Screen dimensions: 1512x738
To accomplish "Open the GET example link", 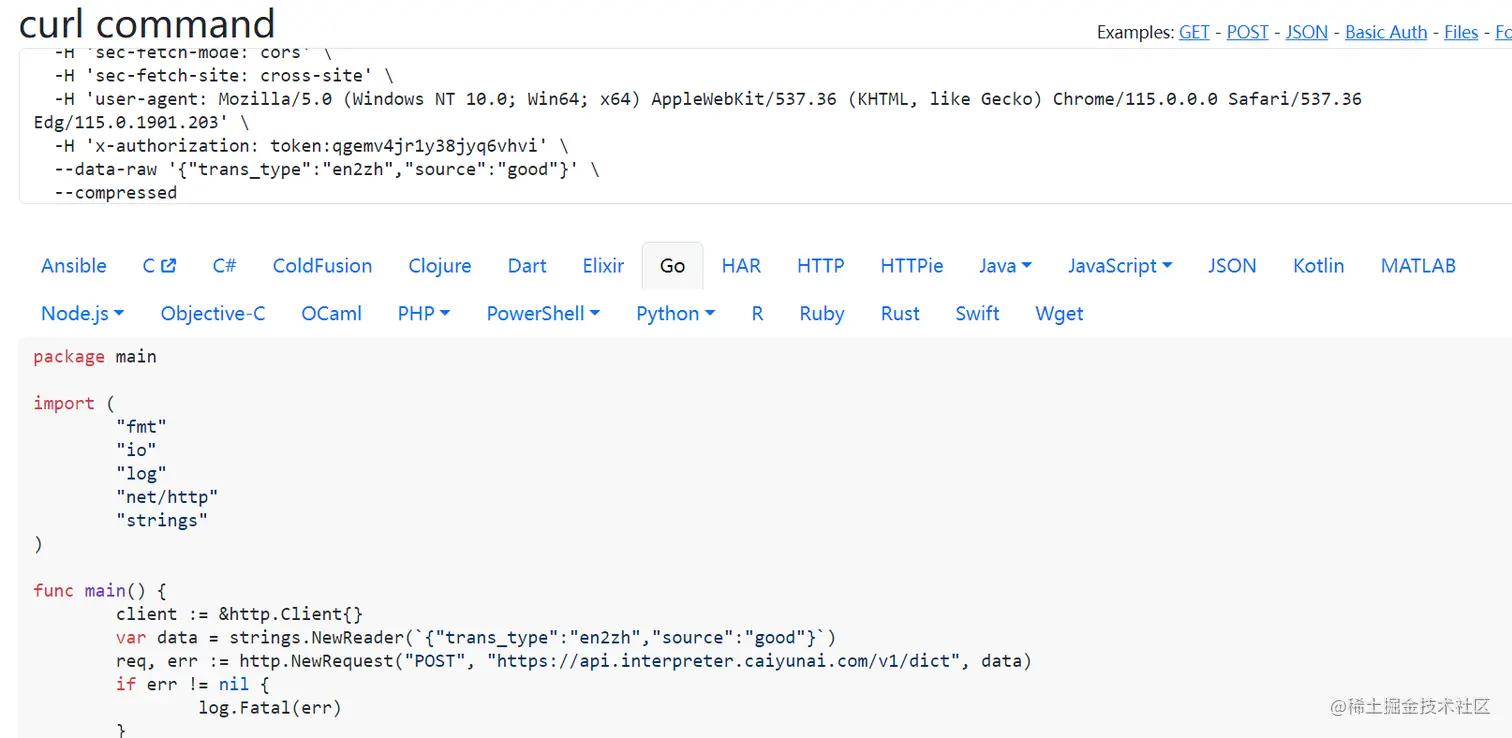I will point(1194,32).
